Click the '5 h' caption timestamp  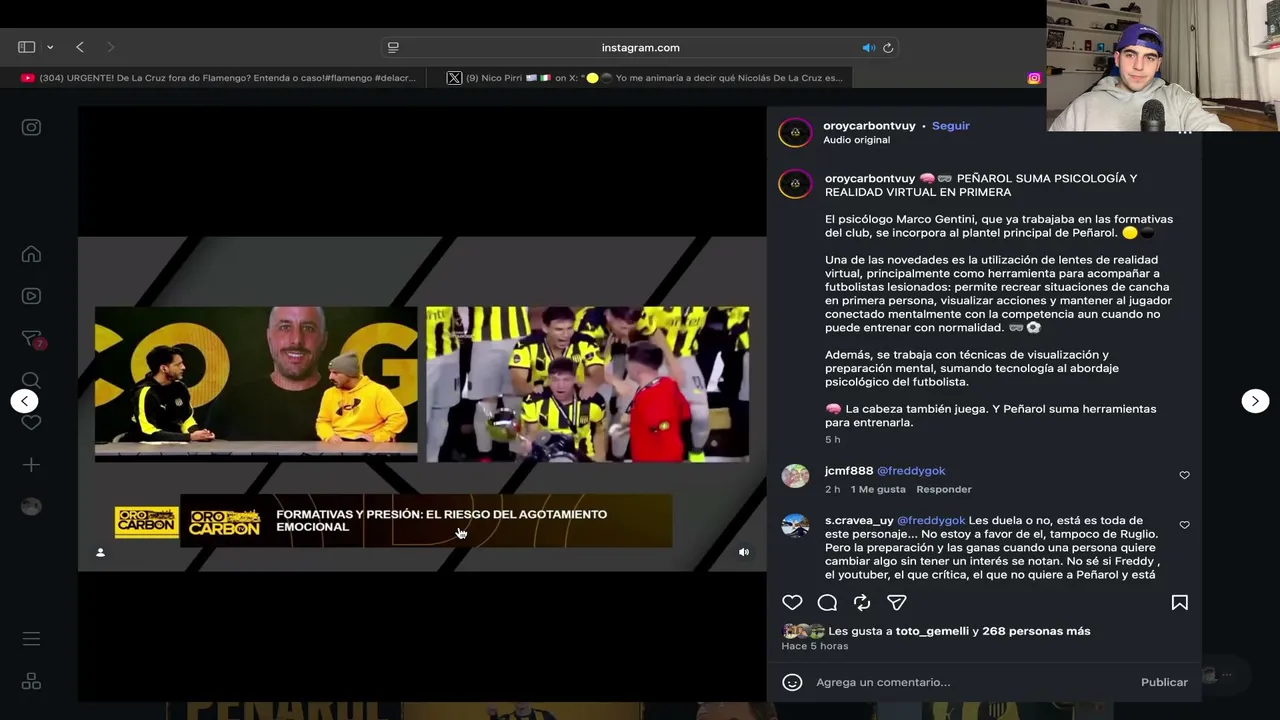[833, 440]
